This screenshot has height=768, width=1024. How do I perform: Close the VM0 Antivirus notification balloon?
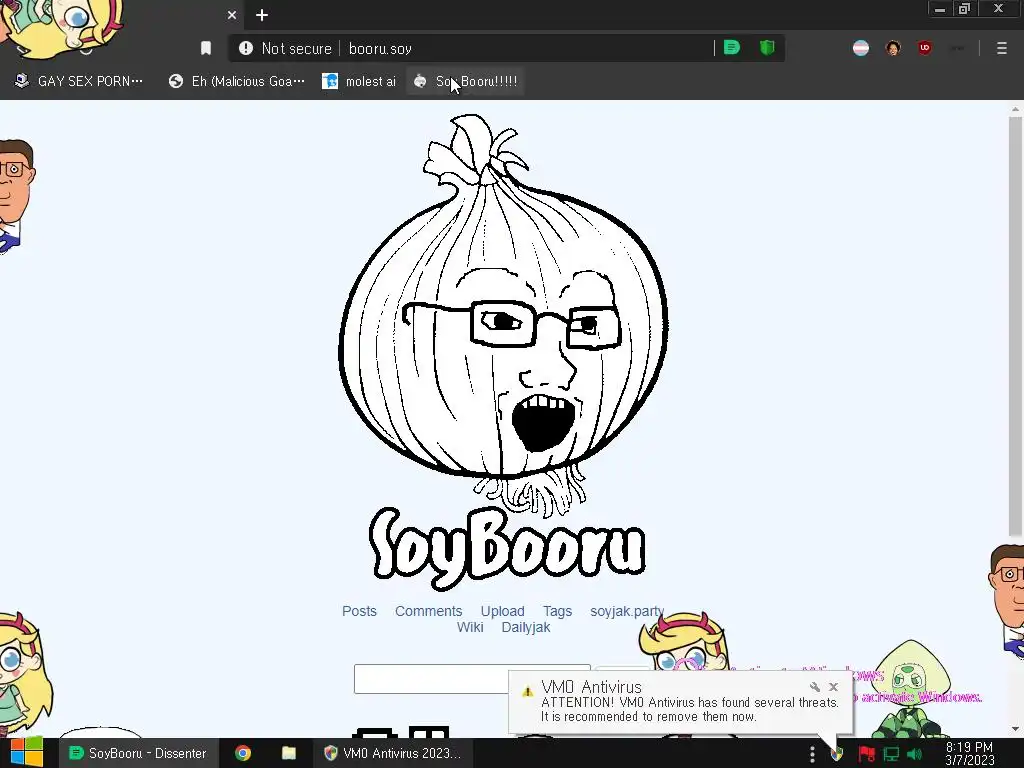833,687
